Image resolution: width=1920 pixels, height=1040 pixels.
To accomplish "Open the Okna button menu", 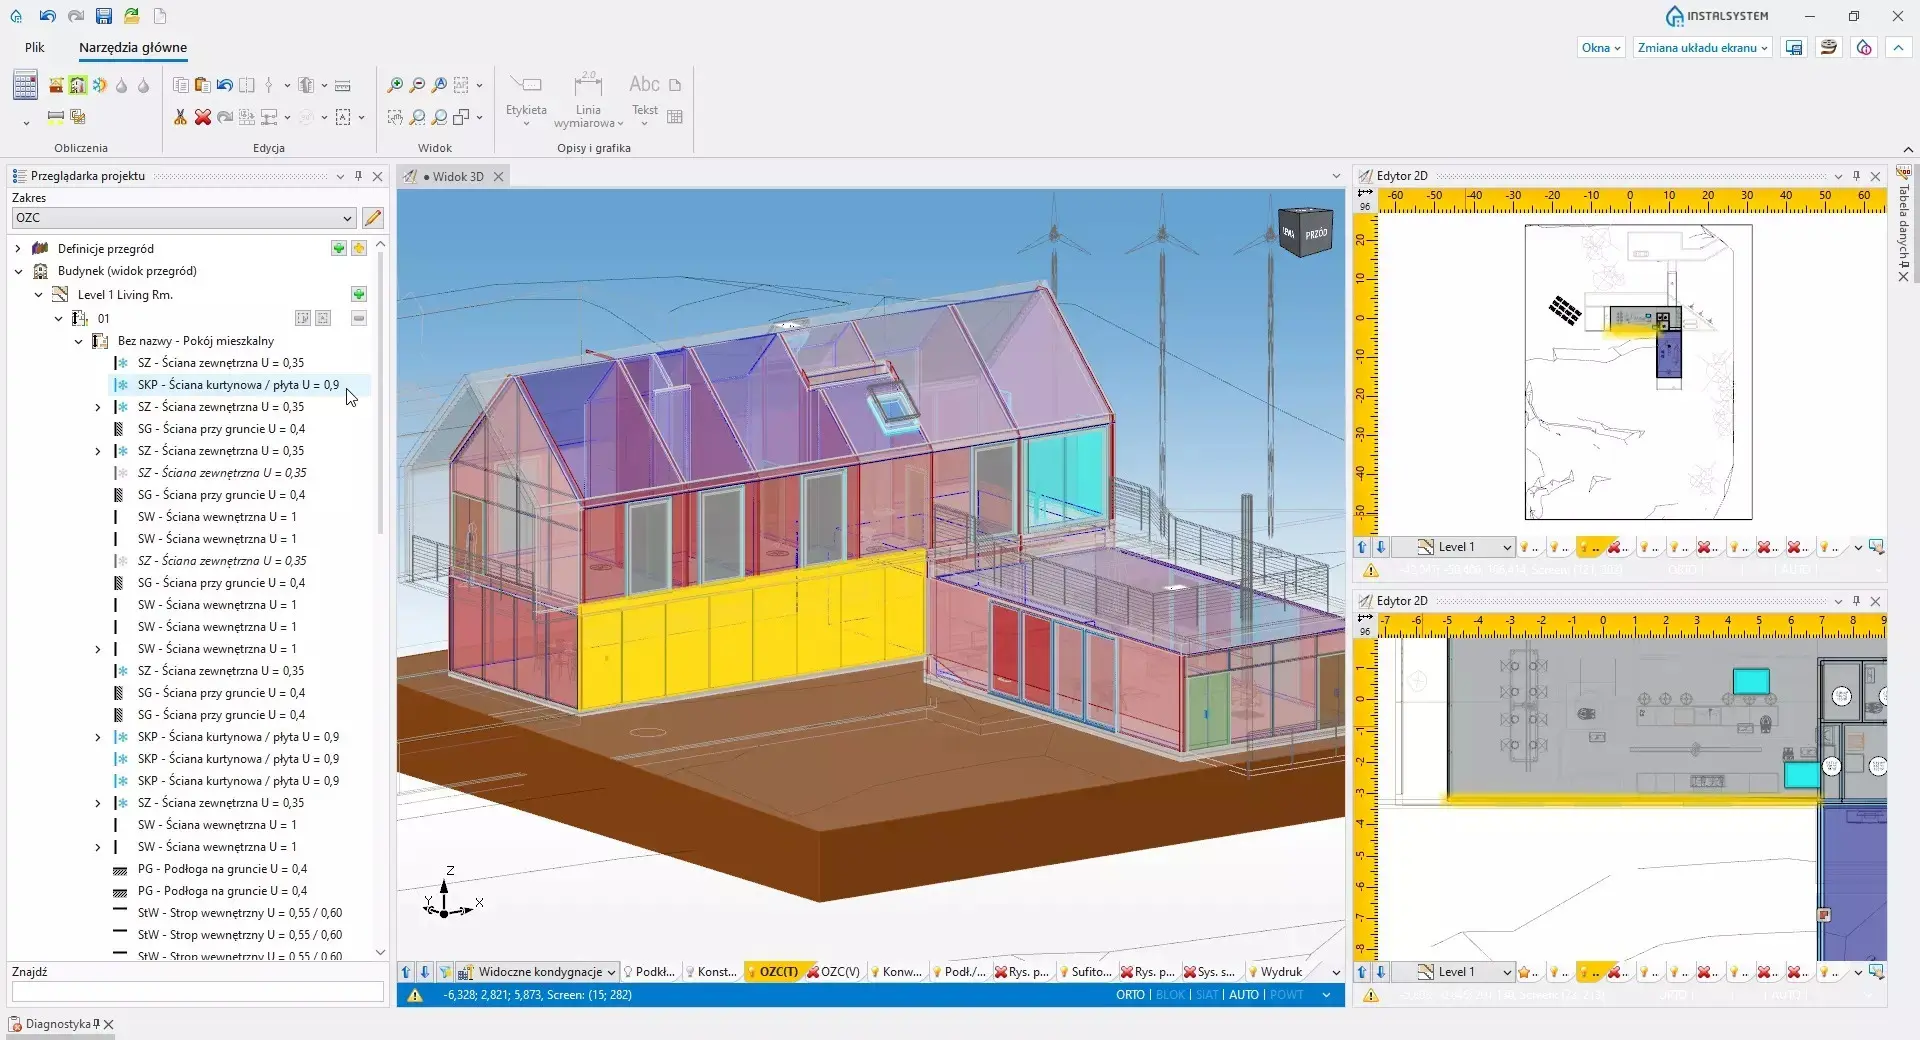I will point(1600,48).
